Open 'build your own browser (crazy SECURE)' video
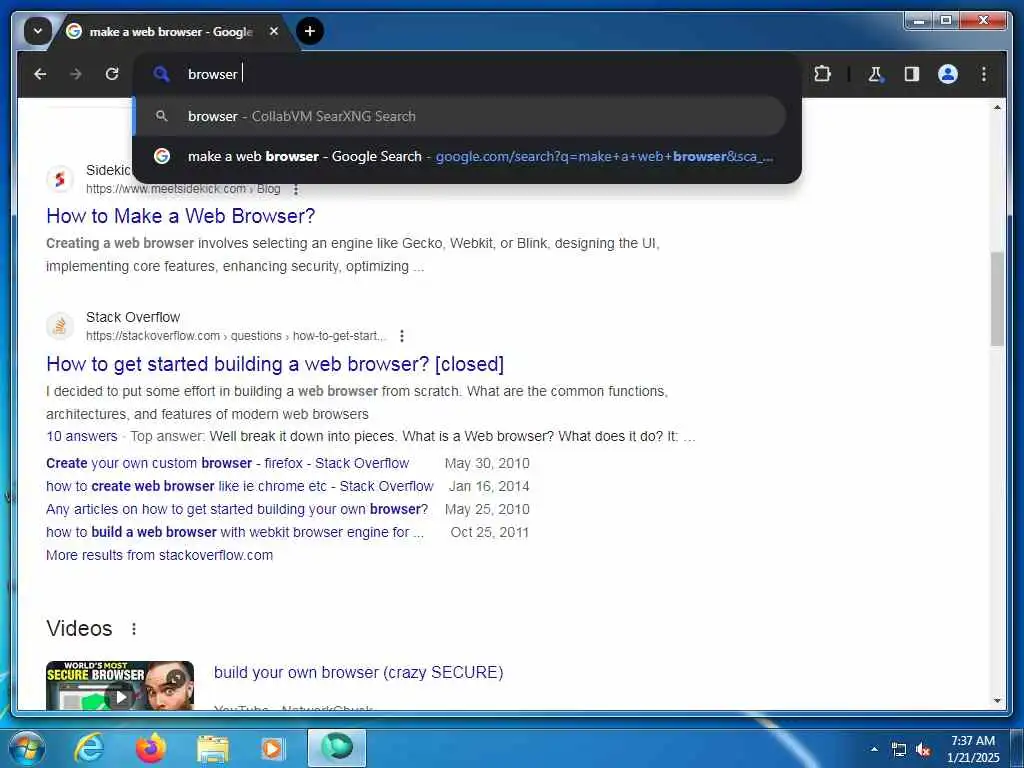Image resolution: width=1024 pixels, height=768 pixels. click(x=359, y=672)
